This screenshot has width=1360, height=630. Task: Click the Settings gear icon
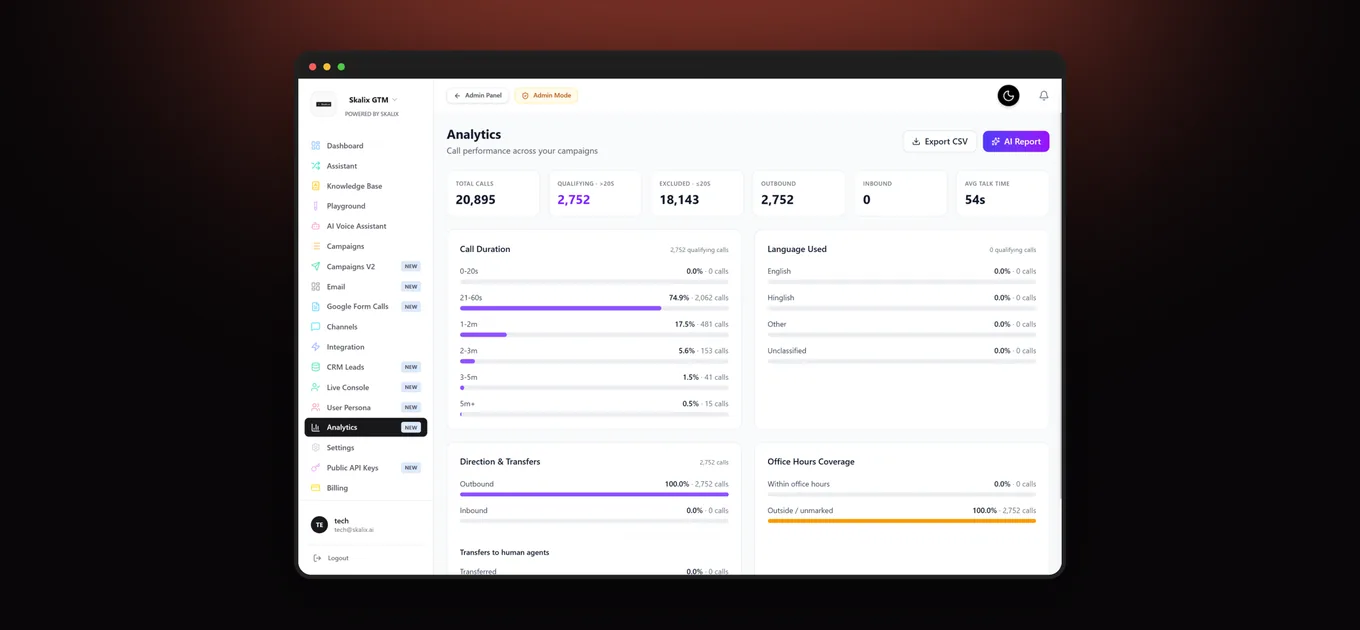pyautogui.click(x=316, y=448)
